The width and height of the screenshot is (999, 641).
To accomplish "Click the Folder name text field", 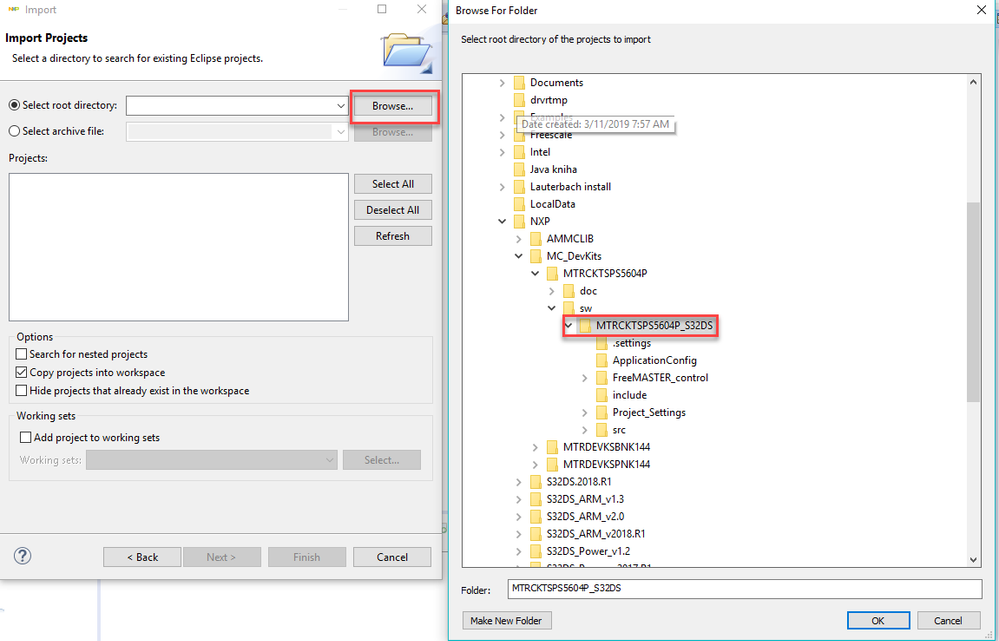I will point(745,589).
